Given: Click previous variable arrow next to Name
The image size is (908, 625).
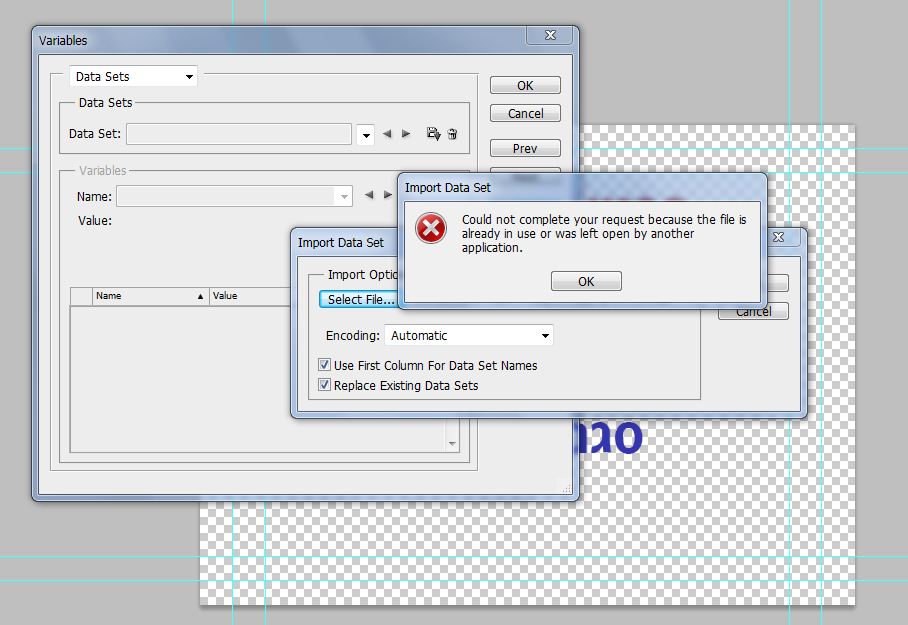Looking at the screenshot, I should [369, 195].
